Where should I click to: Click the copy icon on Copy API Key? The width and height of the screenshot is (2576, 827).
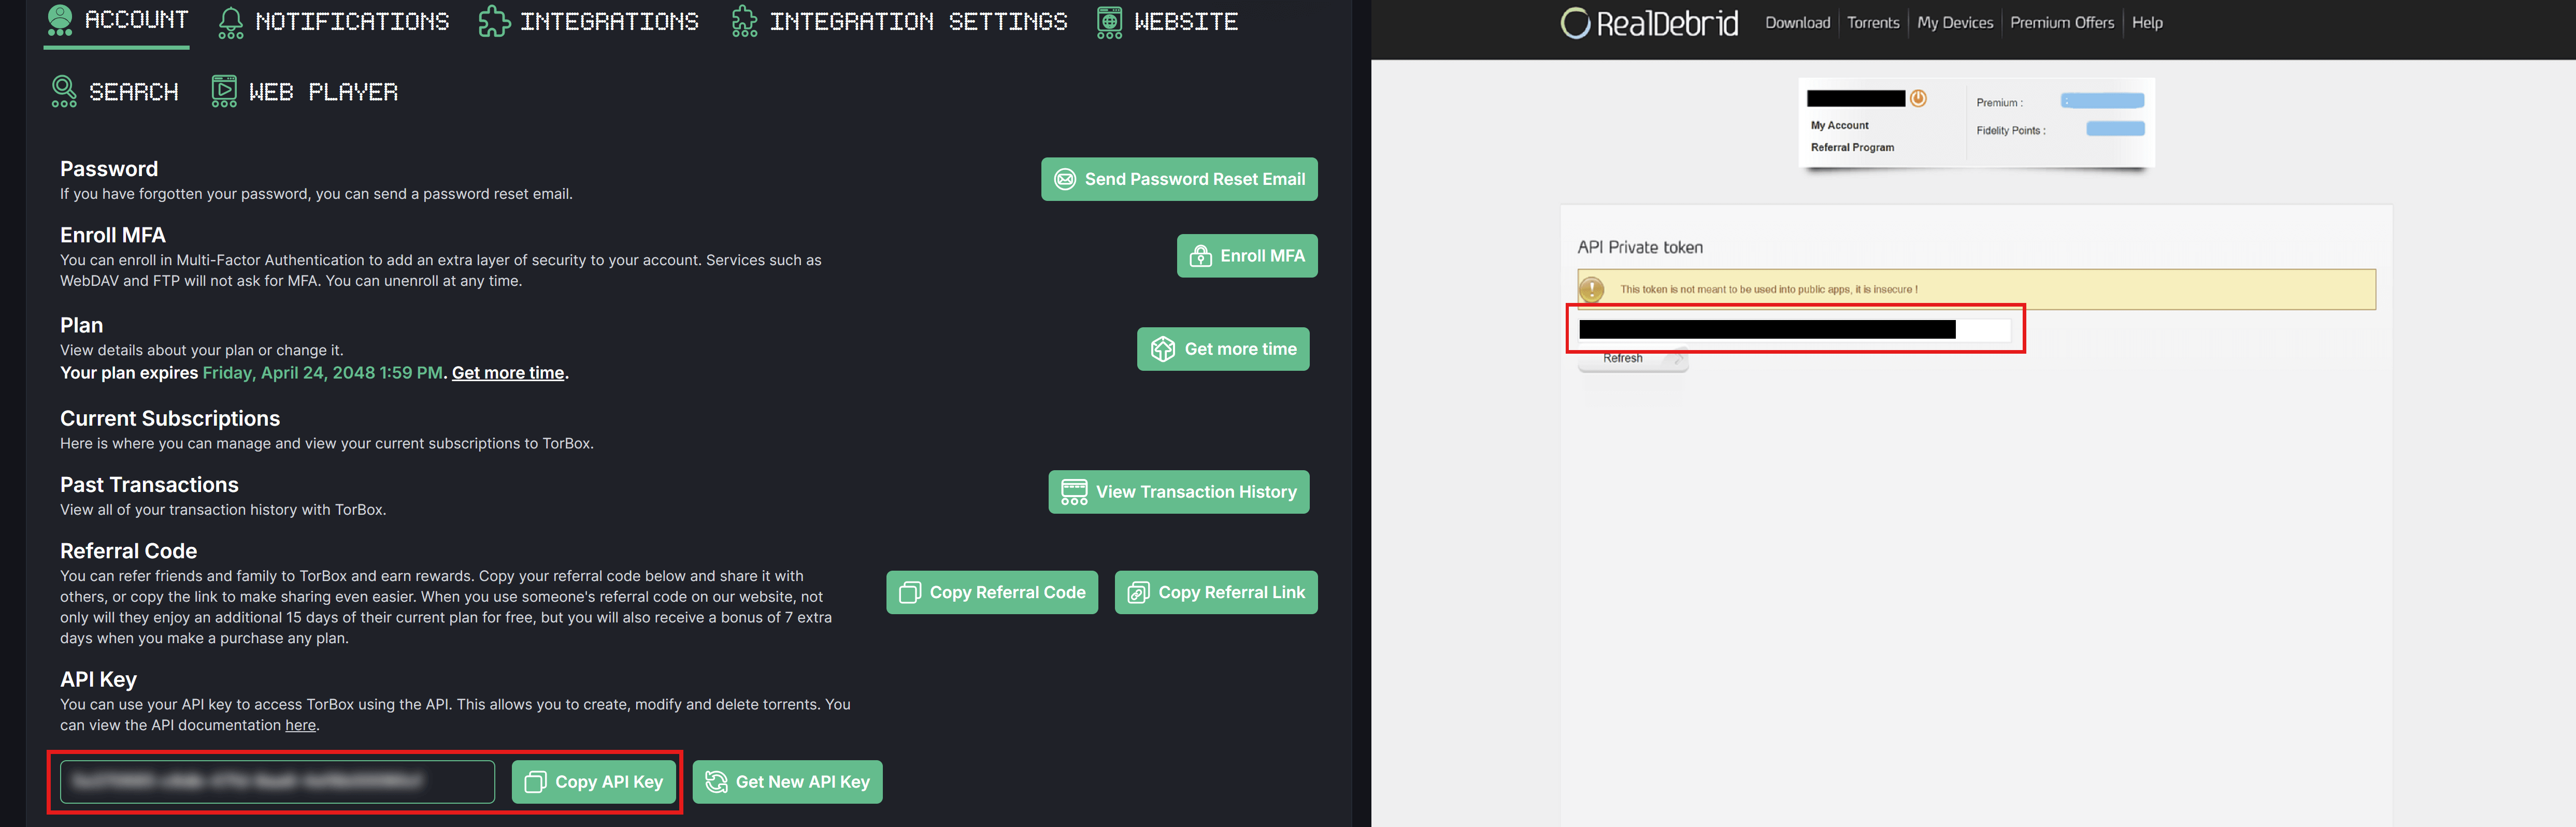point(536,781)
